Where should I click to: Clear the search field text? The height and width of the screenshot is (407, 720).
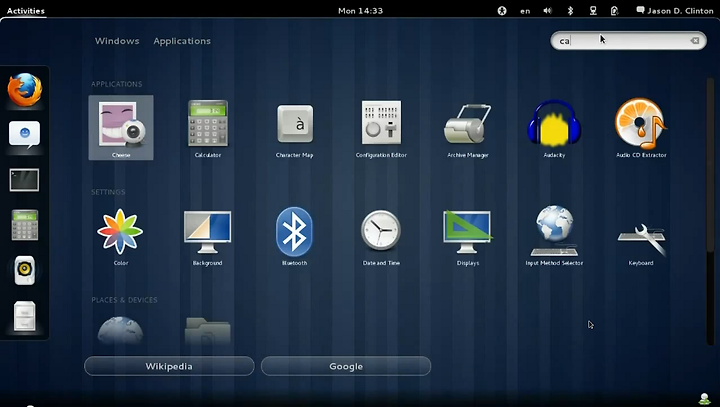(x=695, y=41)
